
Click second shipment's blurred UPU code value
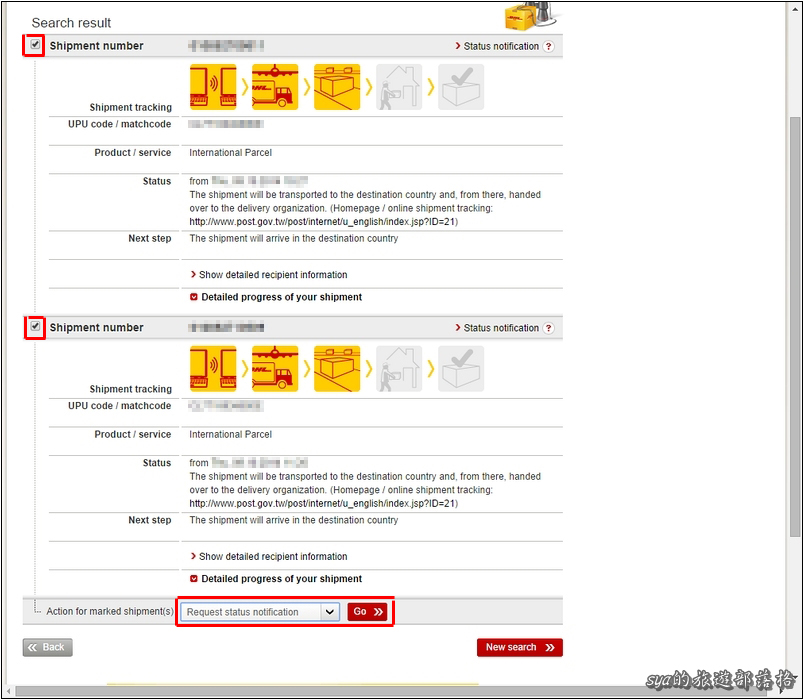226,406
